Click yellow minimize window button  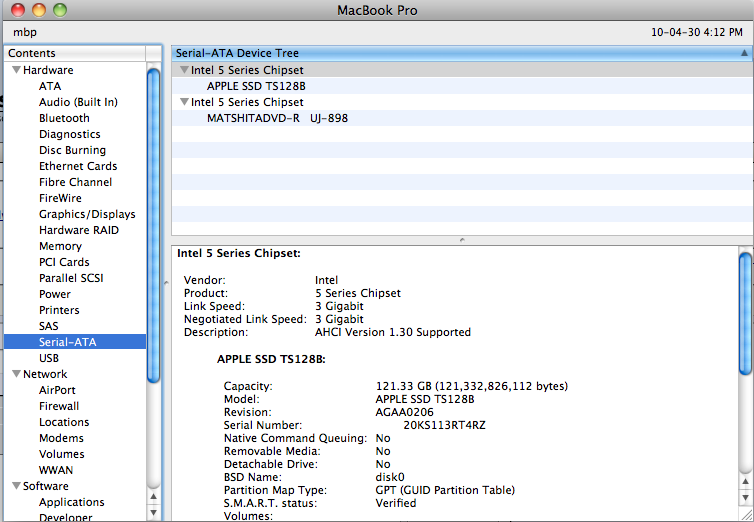[x=39, y=10]
